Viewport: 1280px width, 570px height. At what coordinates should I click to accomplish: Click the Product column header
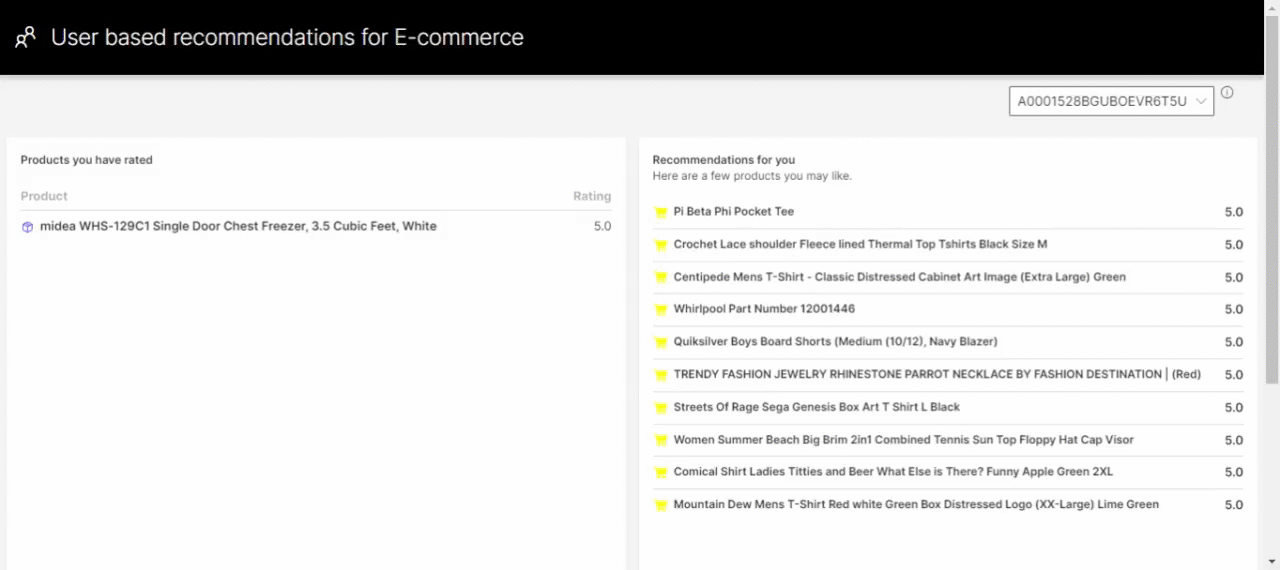point(44,196)
